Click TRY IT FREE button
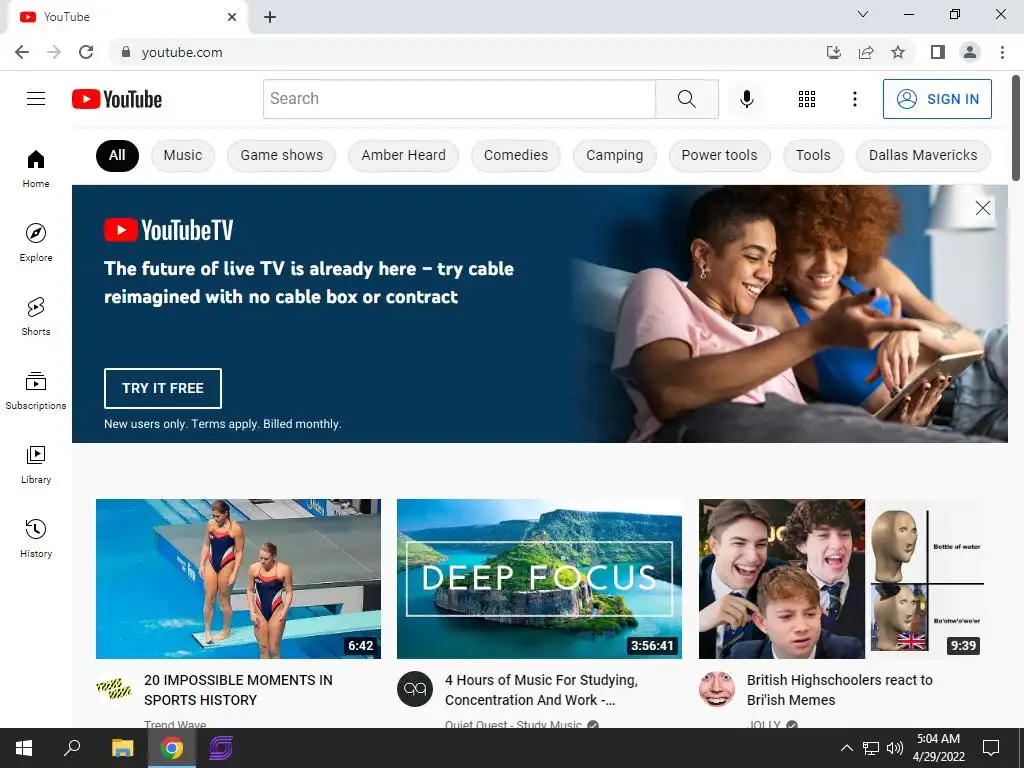Screen dimensions: 1024x768 pos(163,388)
